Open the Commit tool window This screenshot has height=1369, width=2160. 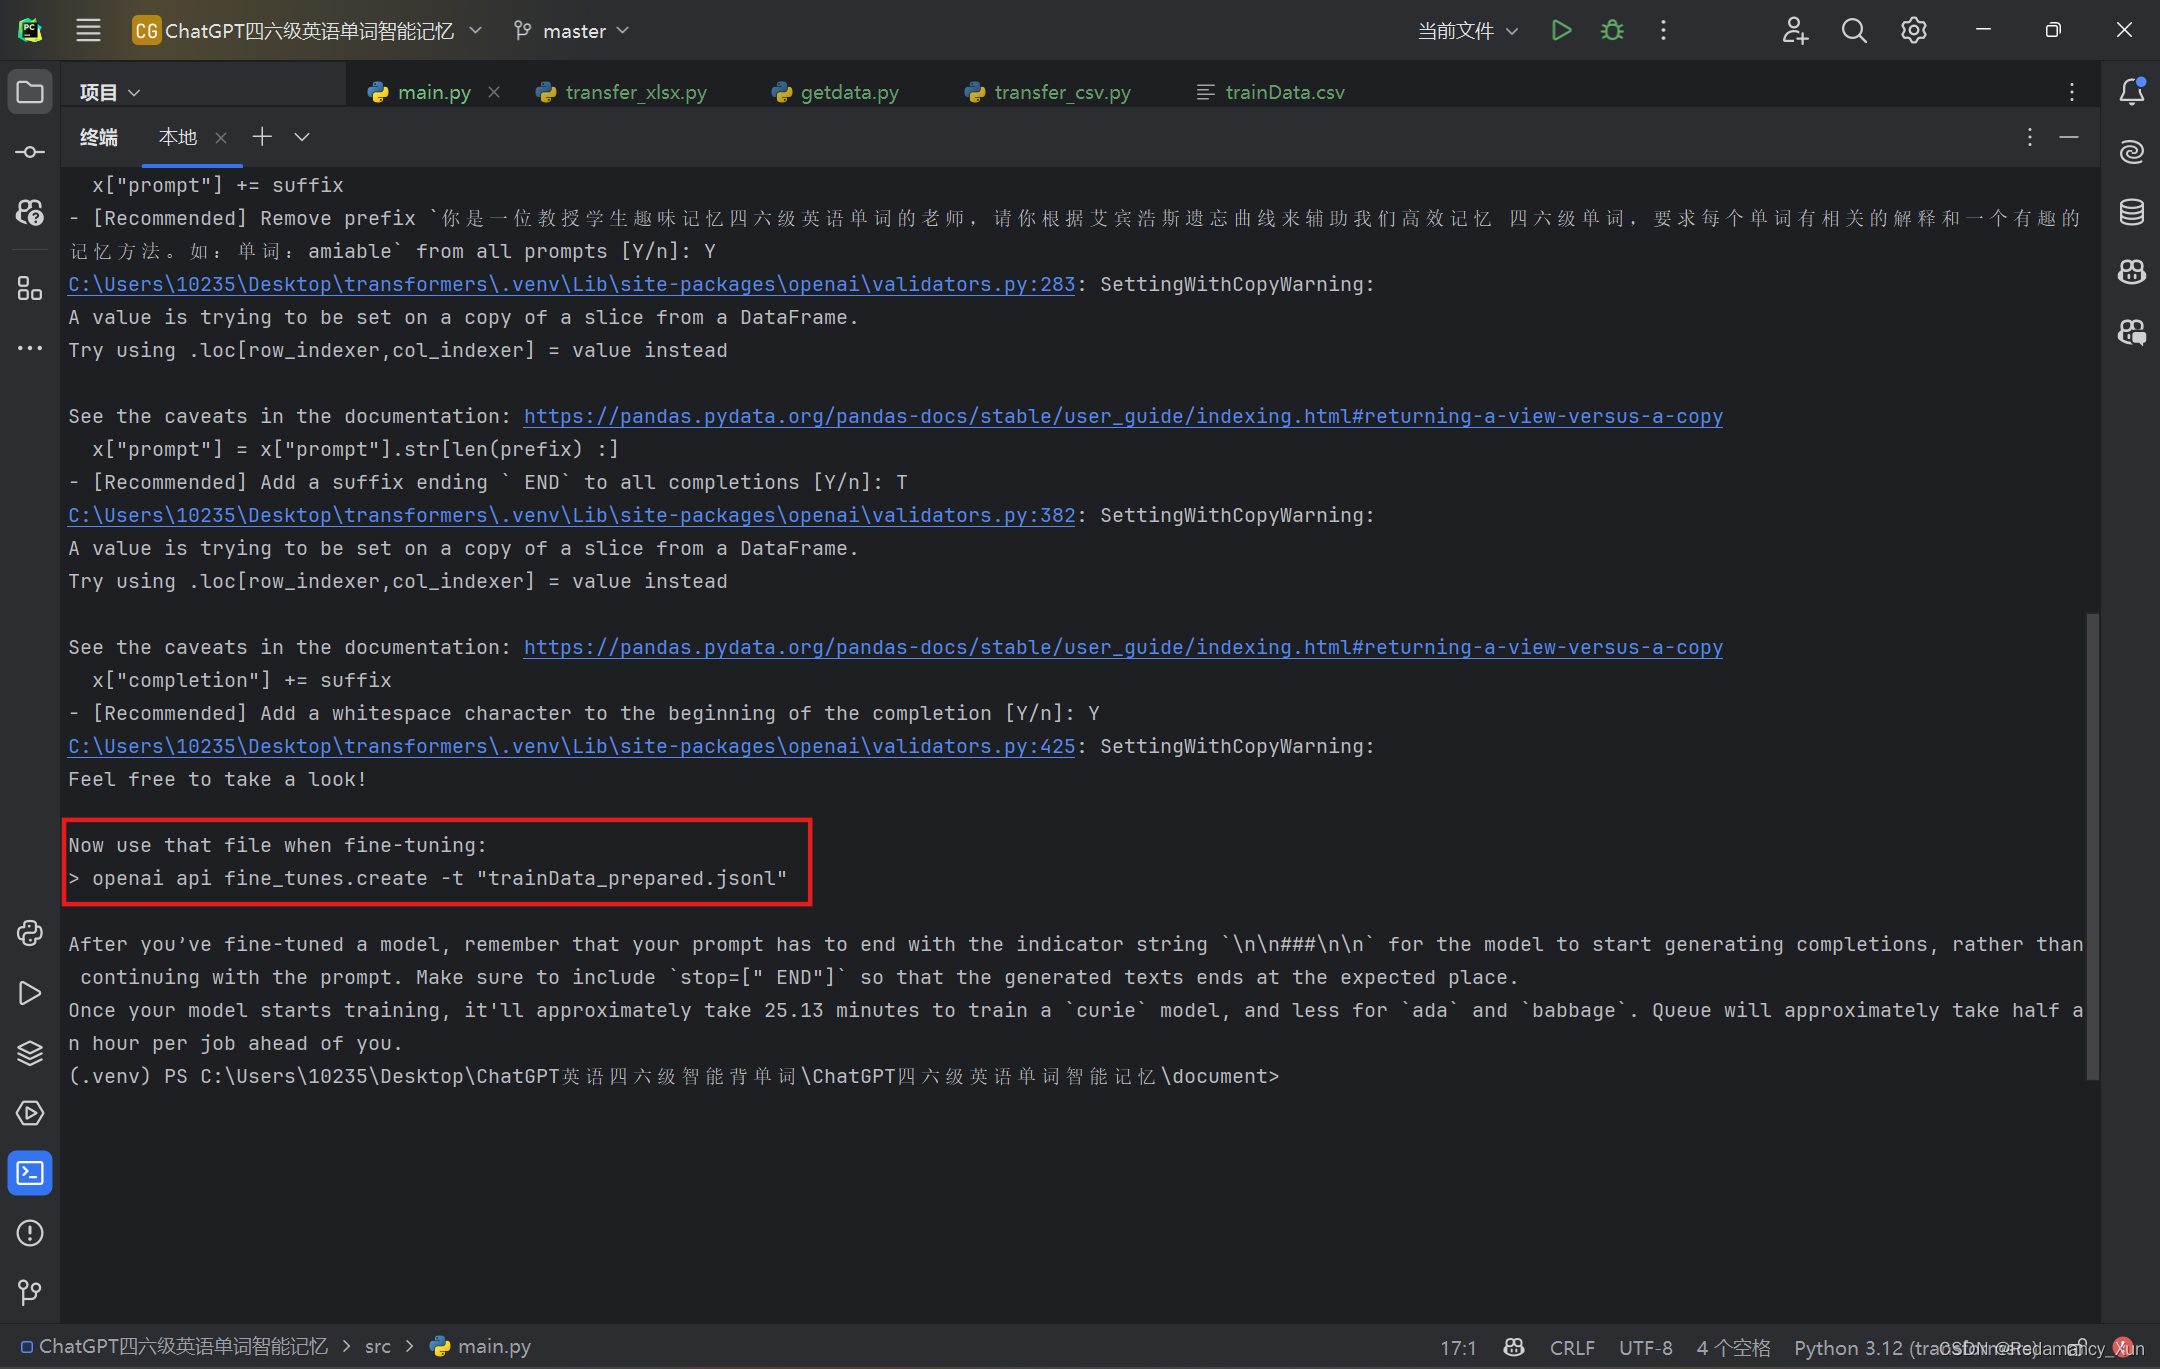tap(30, 152)
